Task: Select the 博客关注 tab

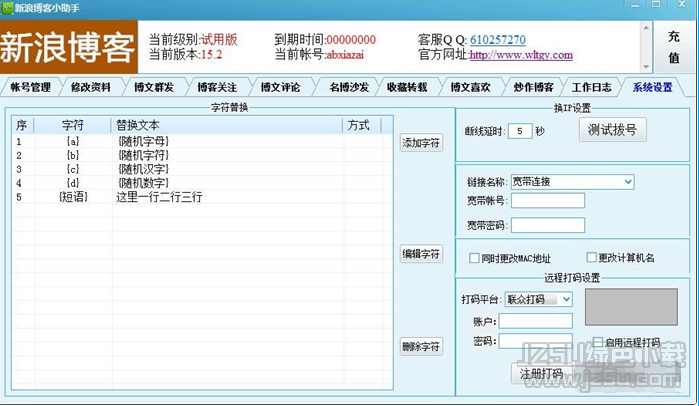Action: pyautogui.click(x=217, y=87)
